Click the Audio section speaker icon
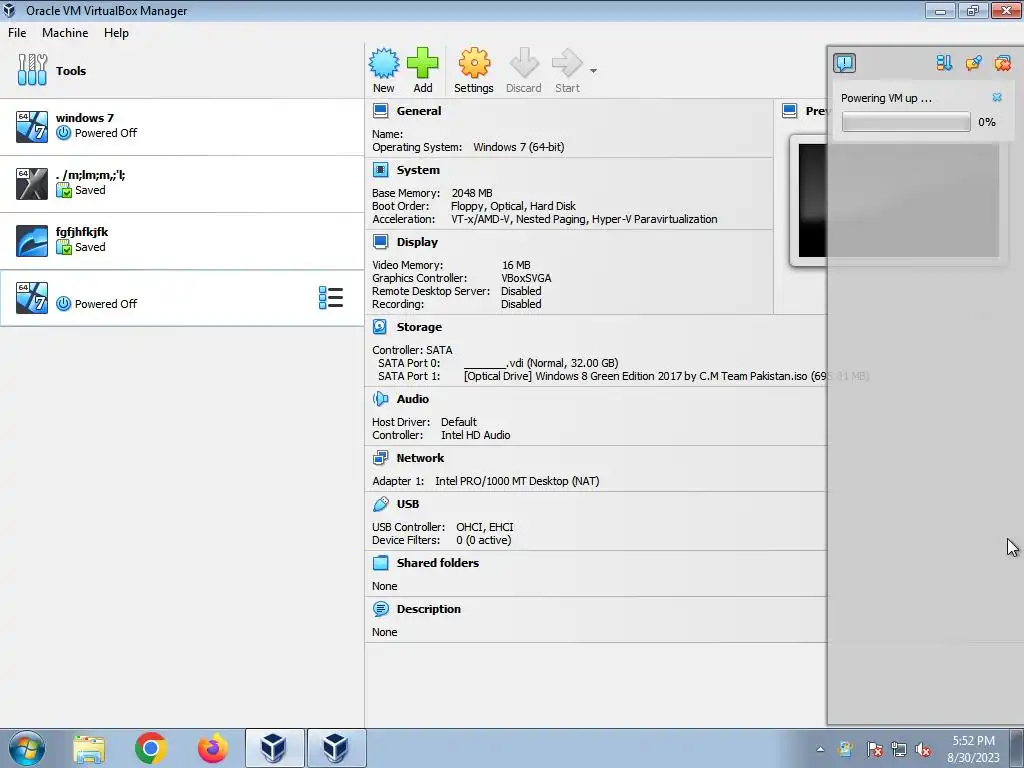1024x768 pixels. (380, 398)
